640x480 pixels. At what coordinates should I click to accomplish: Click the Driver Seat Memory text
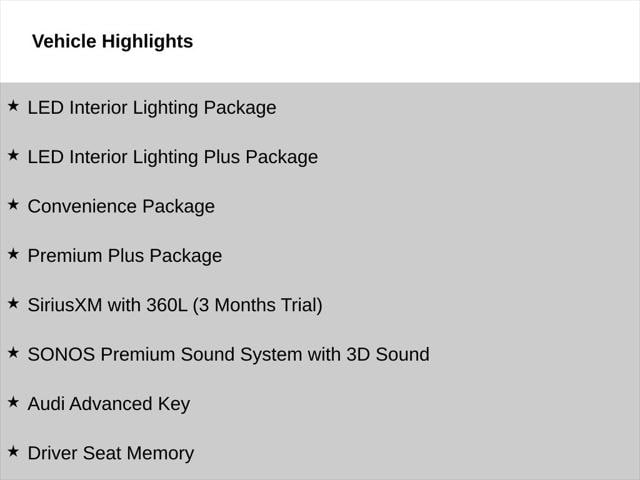tap(110, 453)
